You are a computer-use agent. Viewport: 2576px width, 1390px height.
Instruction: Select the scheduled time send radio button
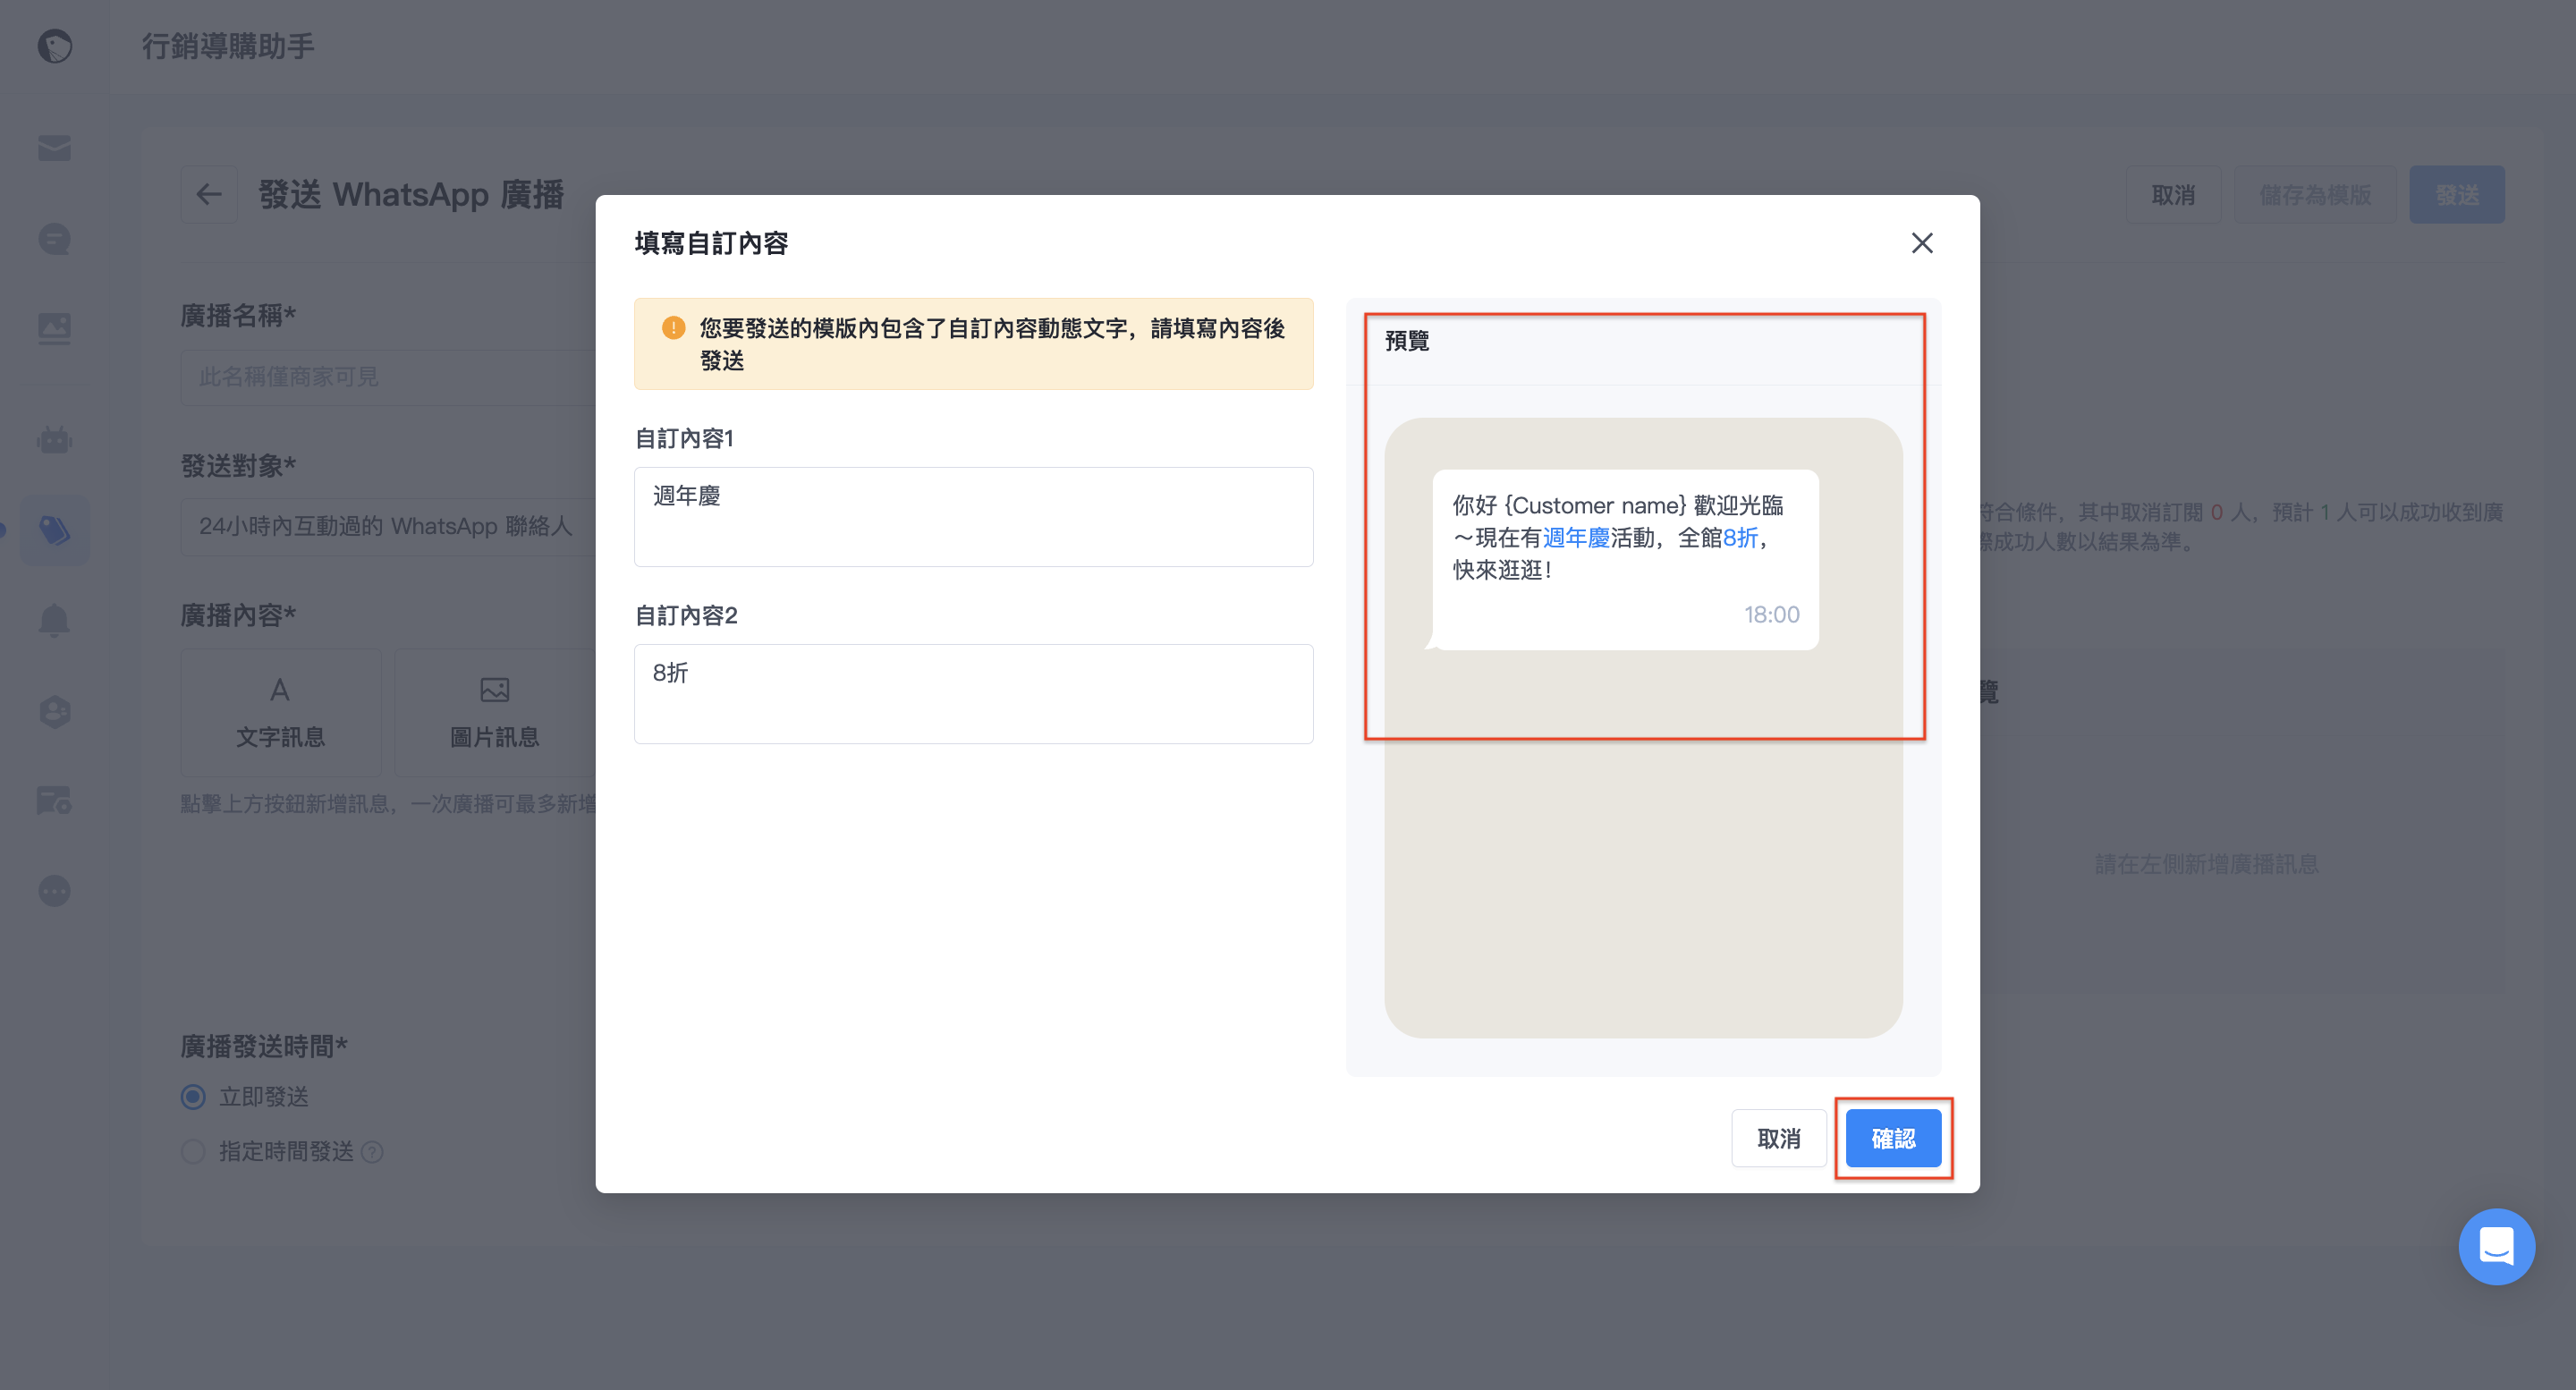click(x=193, y=1152)
